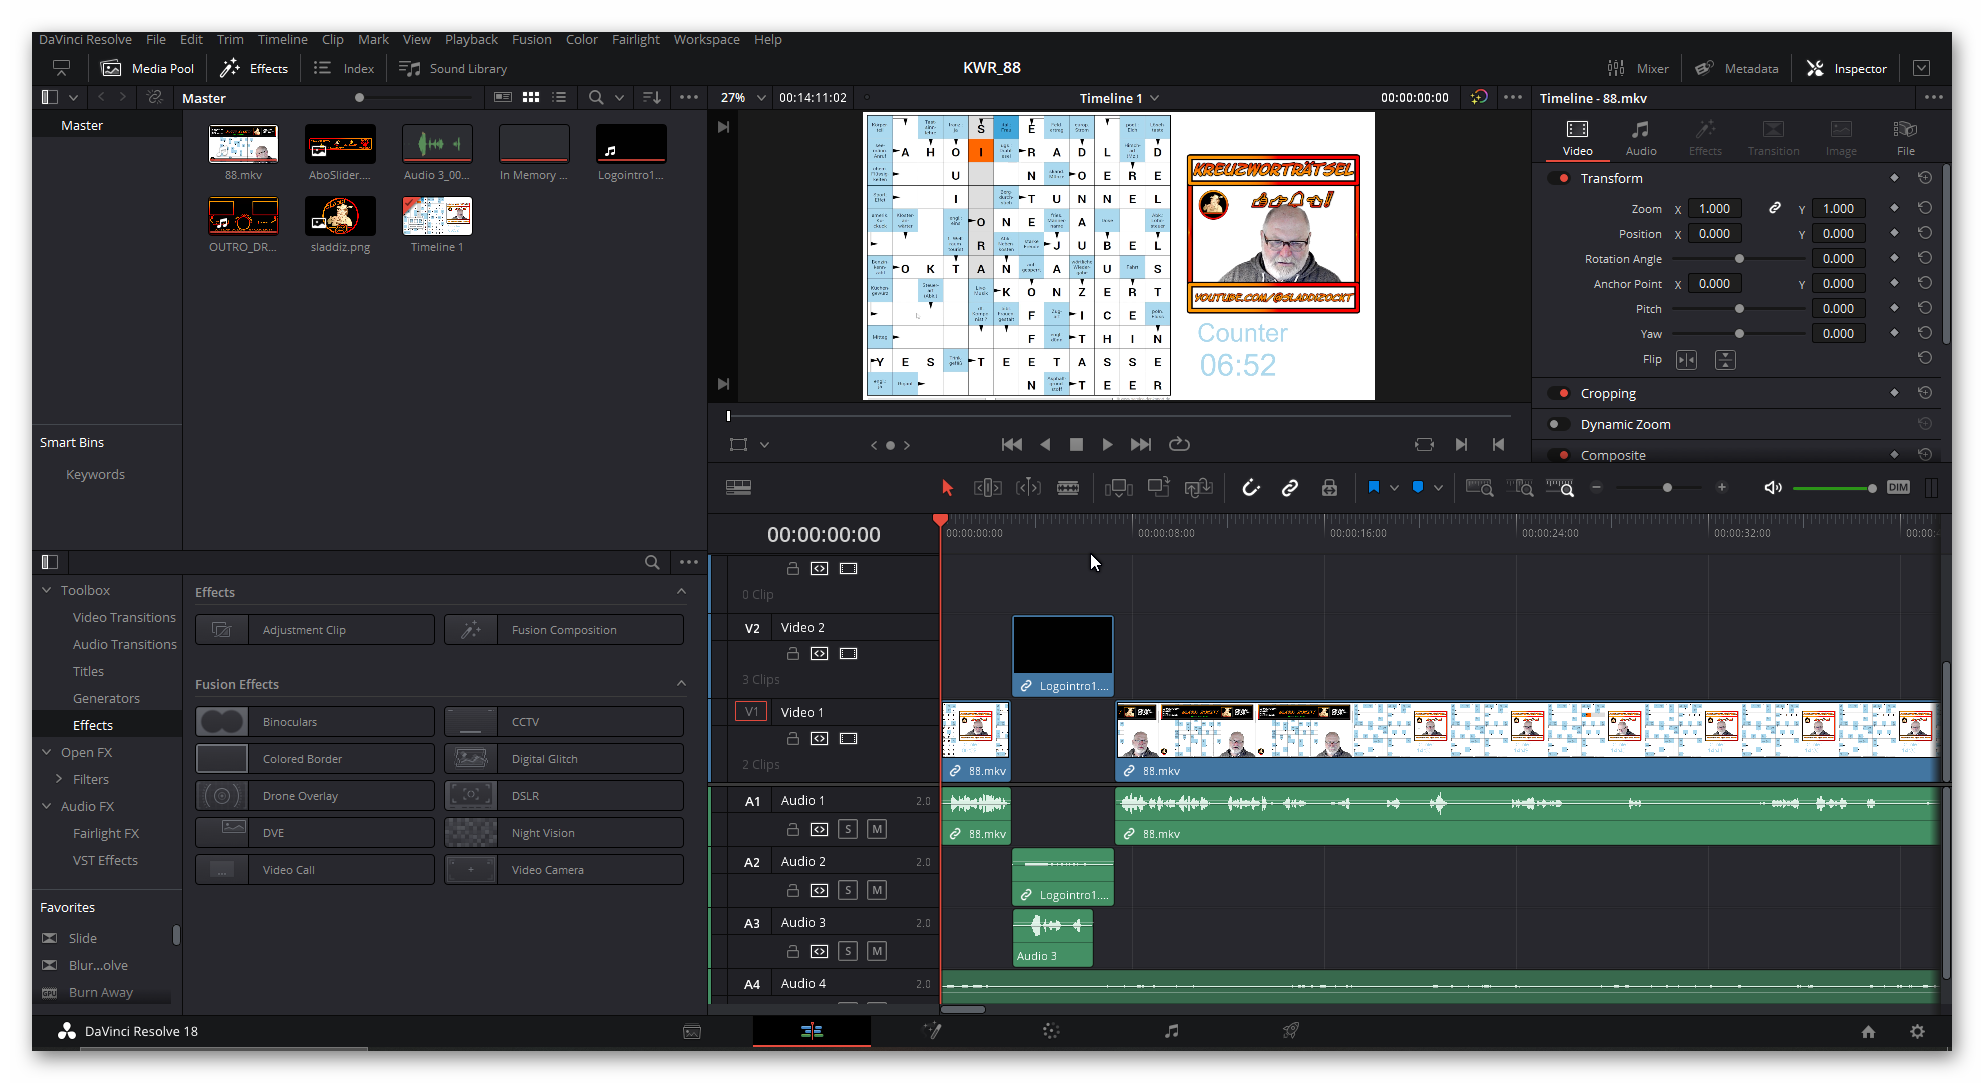
Task: Switch to the Audio inspector tab
Action: [1640, 138]
